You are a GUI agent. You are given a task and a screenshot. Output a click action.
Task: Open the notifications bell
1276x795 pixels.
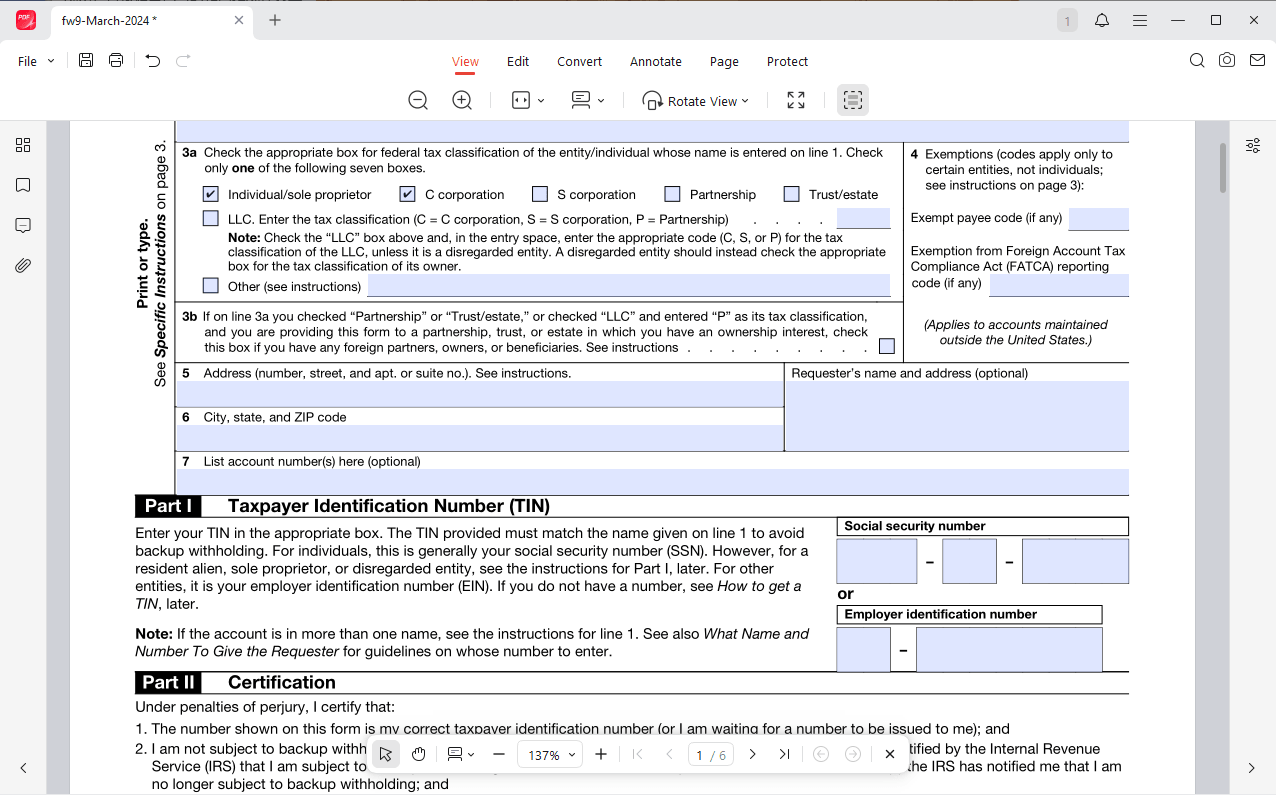click(1102, 20)
